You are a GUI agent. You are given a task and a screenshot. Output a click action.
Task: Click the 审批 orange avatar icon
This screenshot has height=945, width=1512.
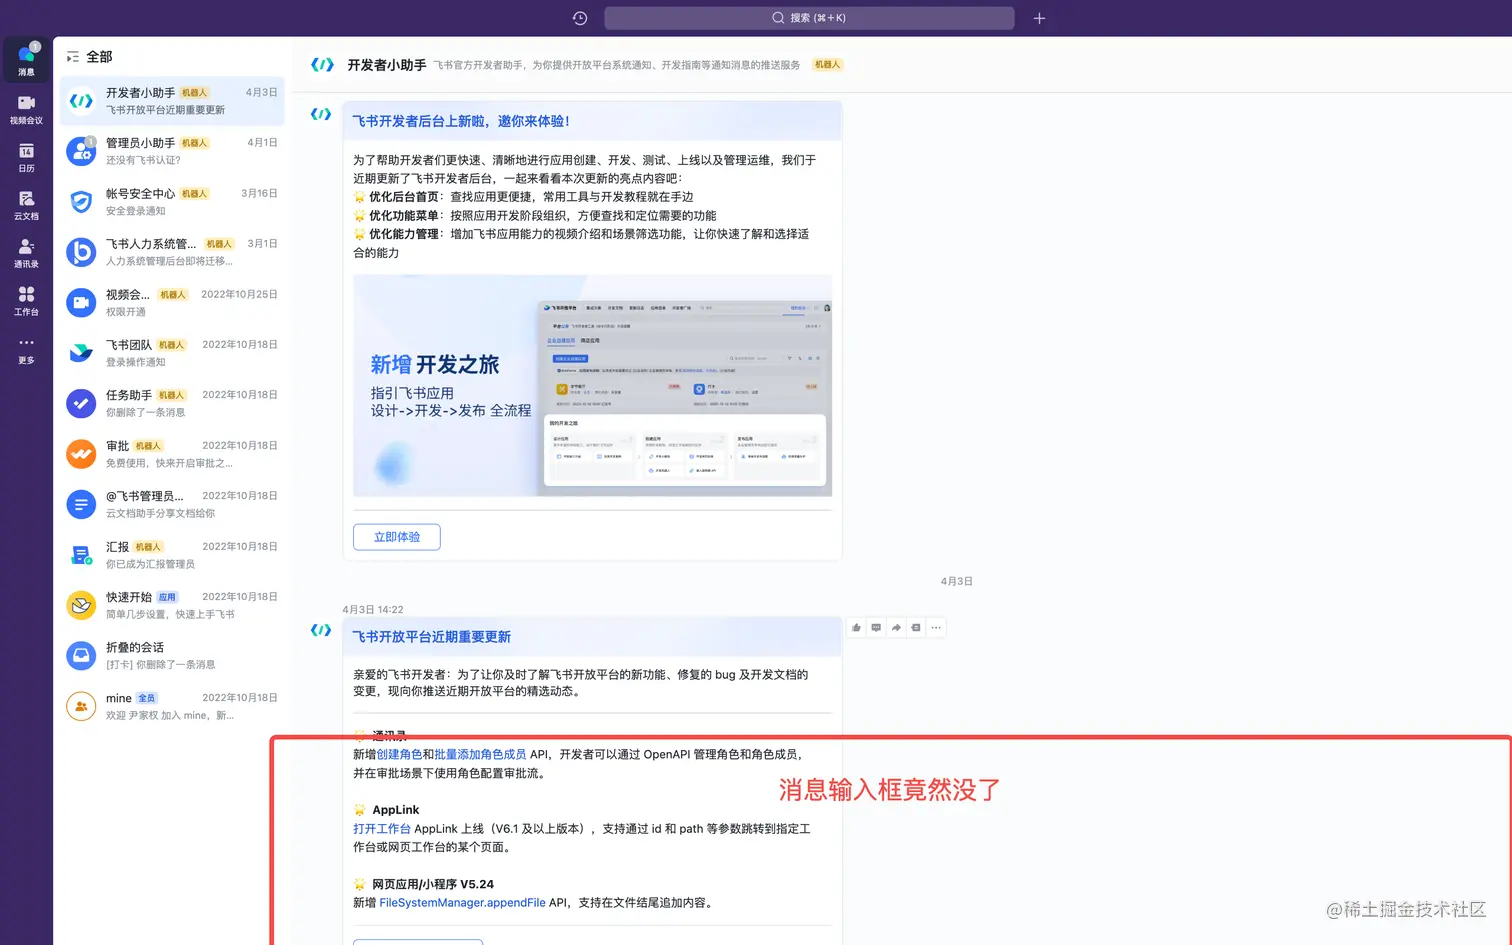click(81, 454)
